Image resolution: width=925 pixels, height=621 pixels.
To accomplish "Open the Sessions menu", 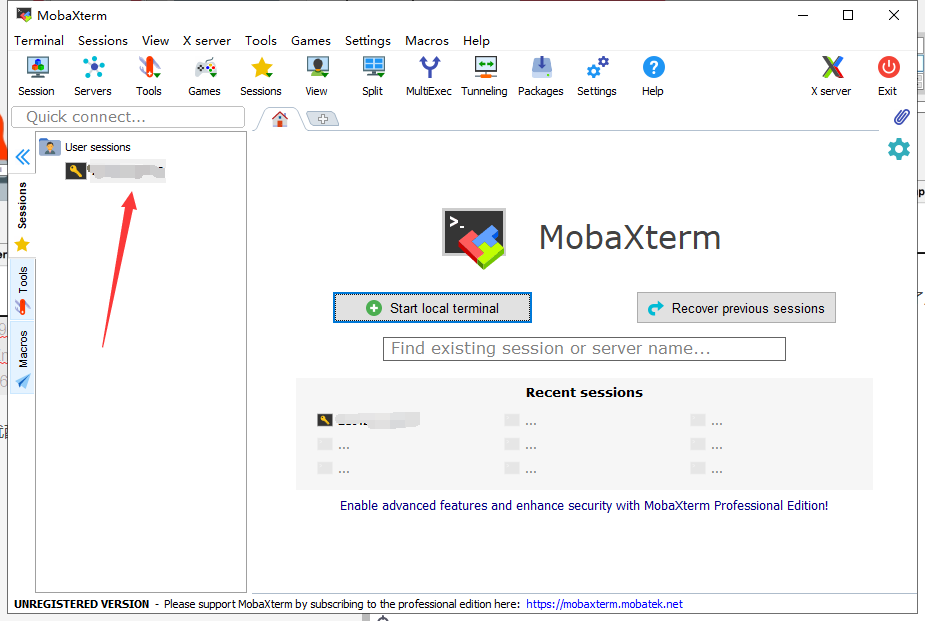I will click(103, 41).
